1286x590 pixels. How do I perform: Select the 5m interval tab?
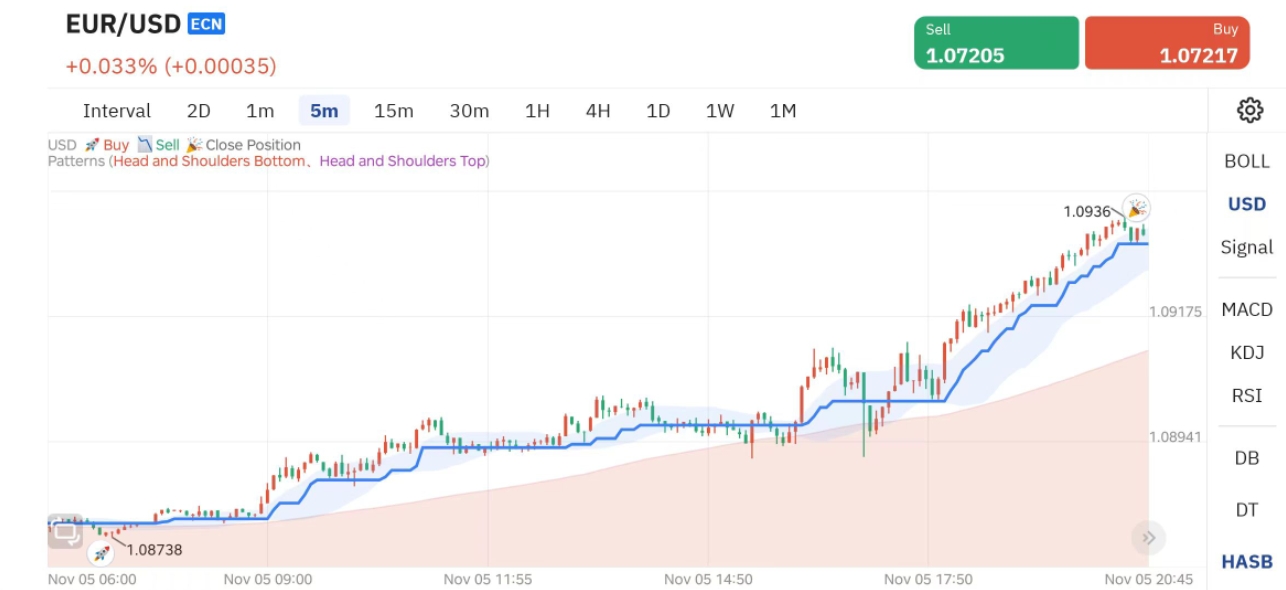pos(324,111)
